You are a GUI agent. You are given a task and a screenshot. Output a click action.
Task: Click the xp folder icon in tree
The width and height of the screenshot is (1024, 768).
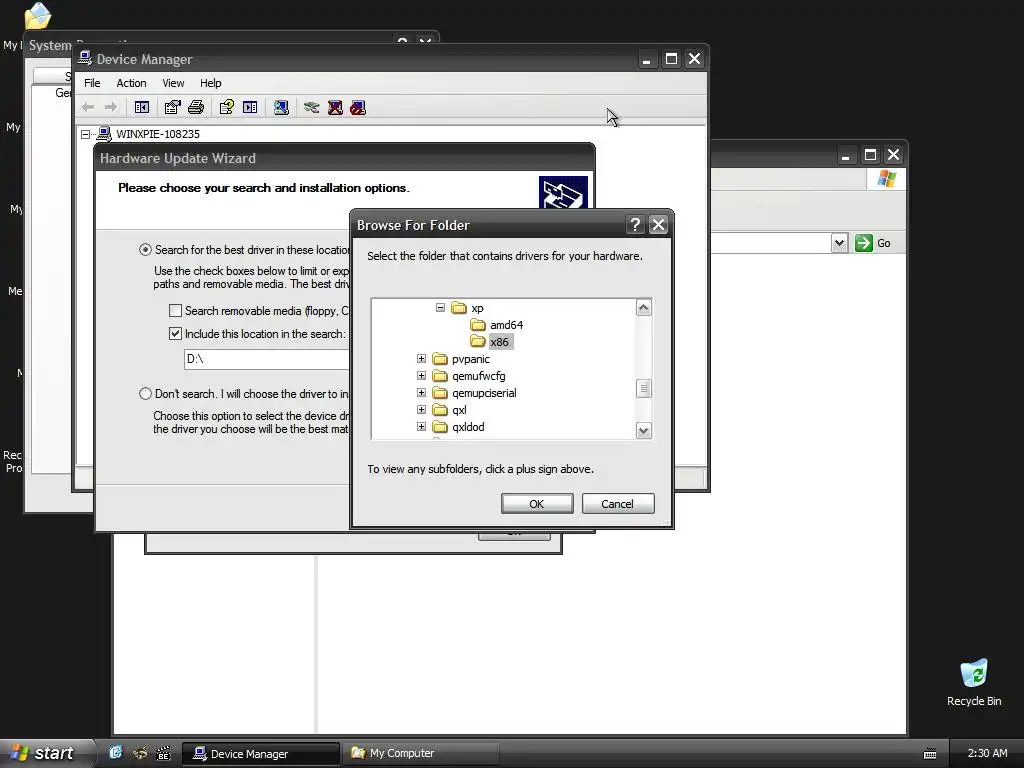click(x=459, y=308)
